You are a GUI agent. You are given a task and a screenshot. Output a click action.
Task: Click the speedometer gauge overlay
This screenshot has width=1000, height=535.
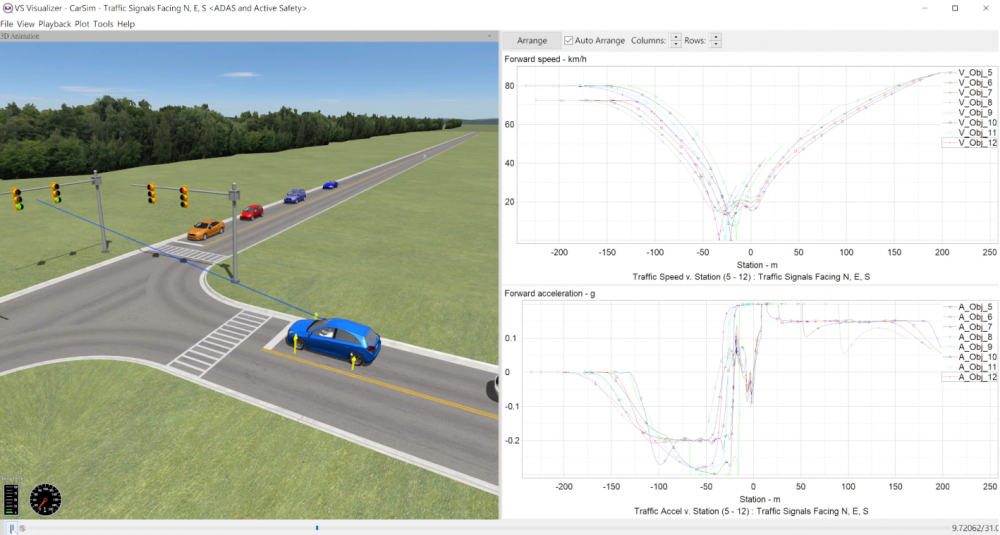[x=45, y=499]
